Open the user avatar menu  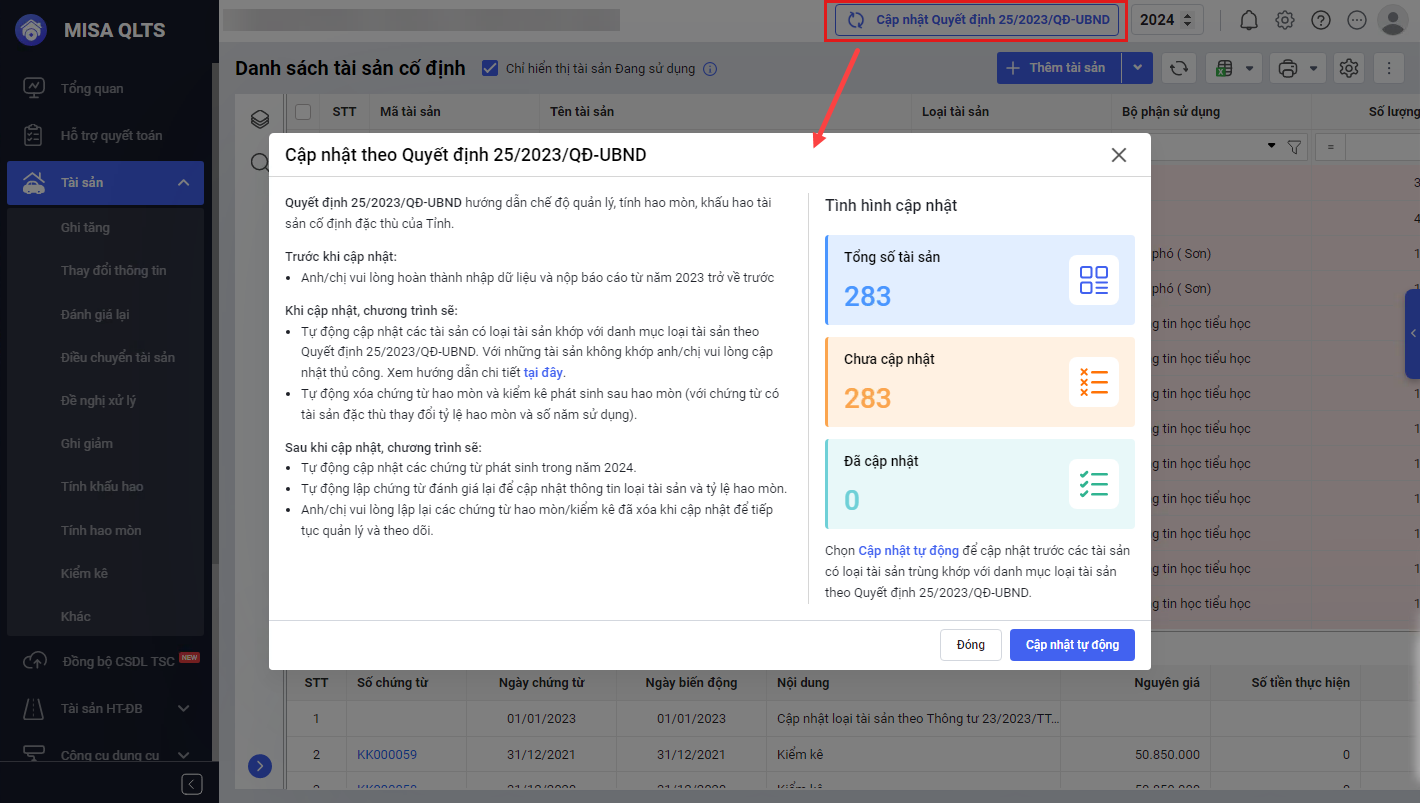(1392, 20)
